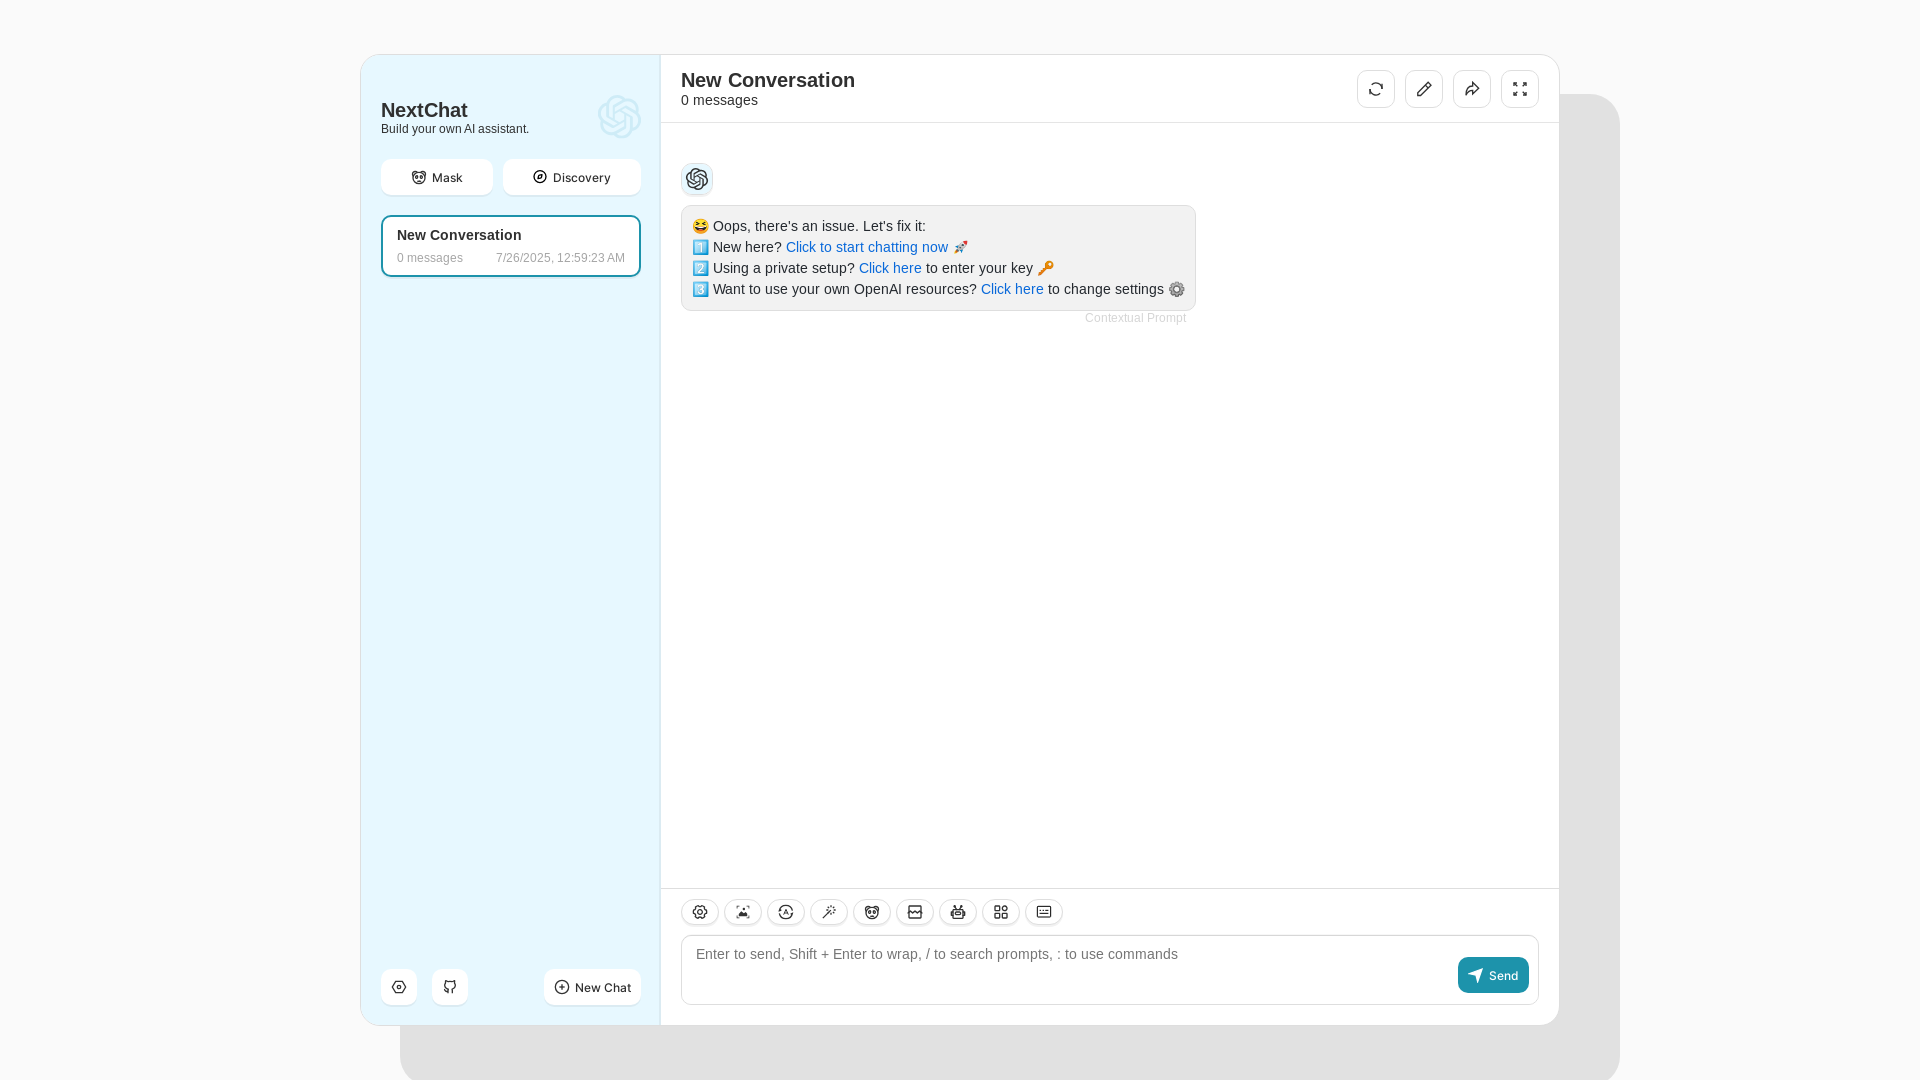Image resolution: width=1920 pixels, height=1080 pixels.
Task: Open the Mask button in sidebar
Action: tap(437, 177)
